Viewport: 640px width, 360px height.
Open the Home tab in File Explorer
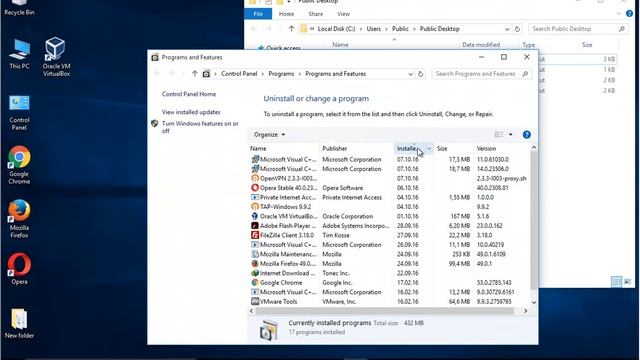[x=286, y=14]
